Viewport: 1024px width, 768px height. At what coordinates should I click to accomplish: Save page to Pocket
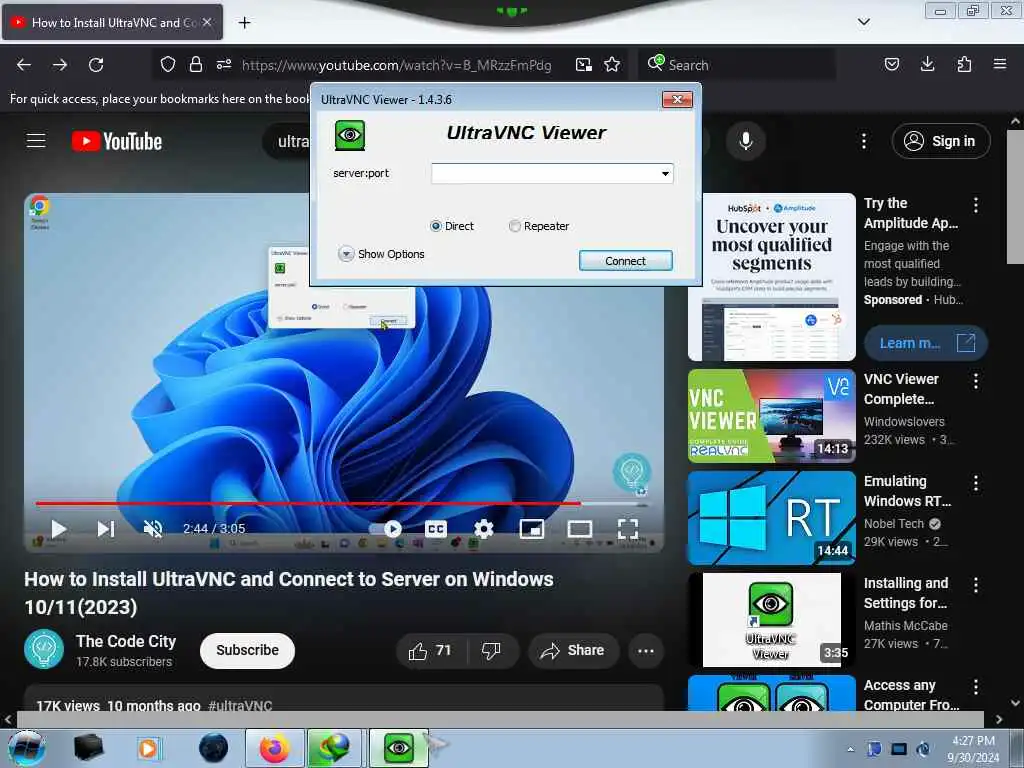[891, 65]
